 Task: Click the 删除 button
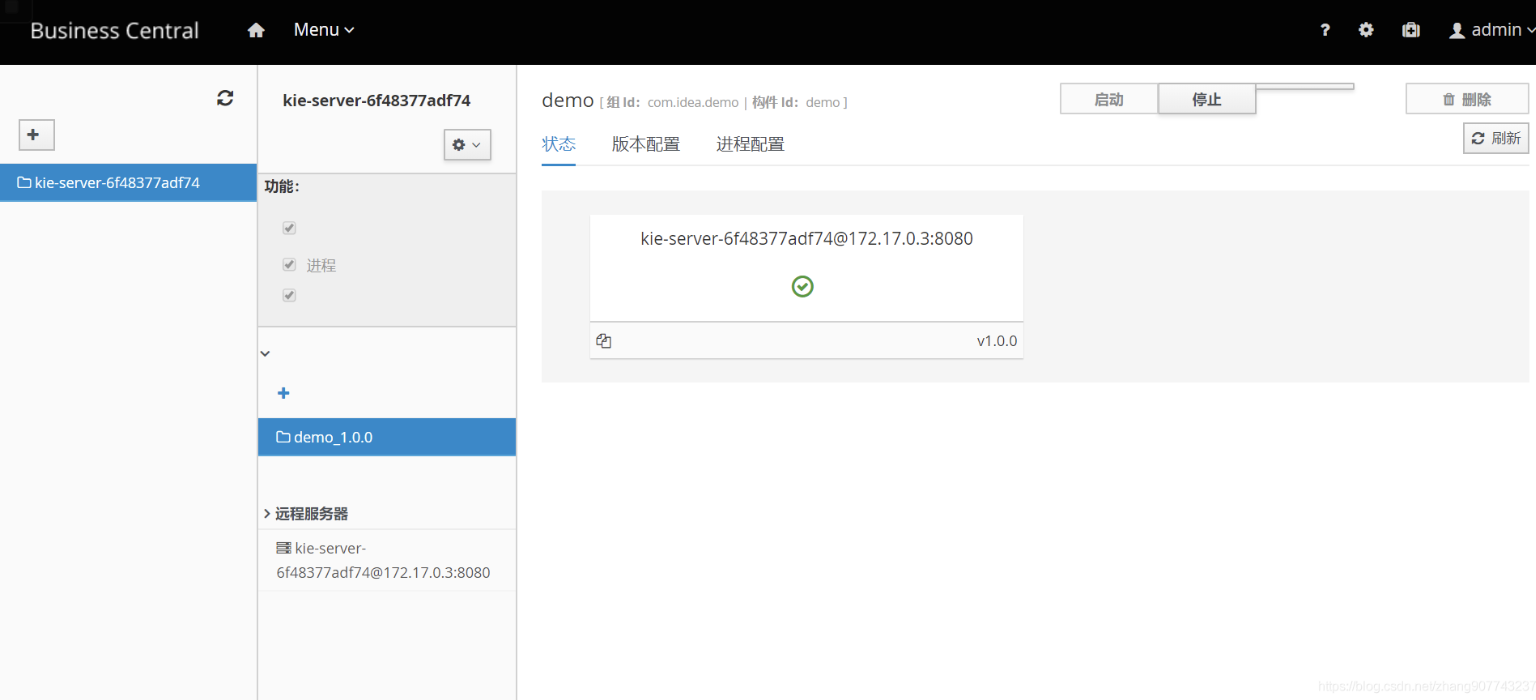(1467, 98)
